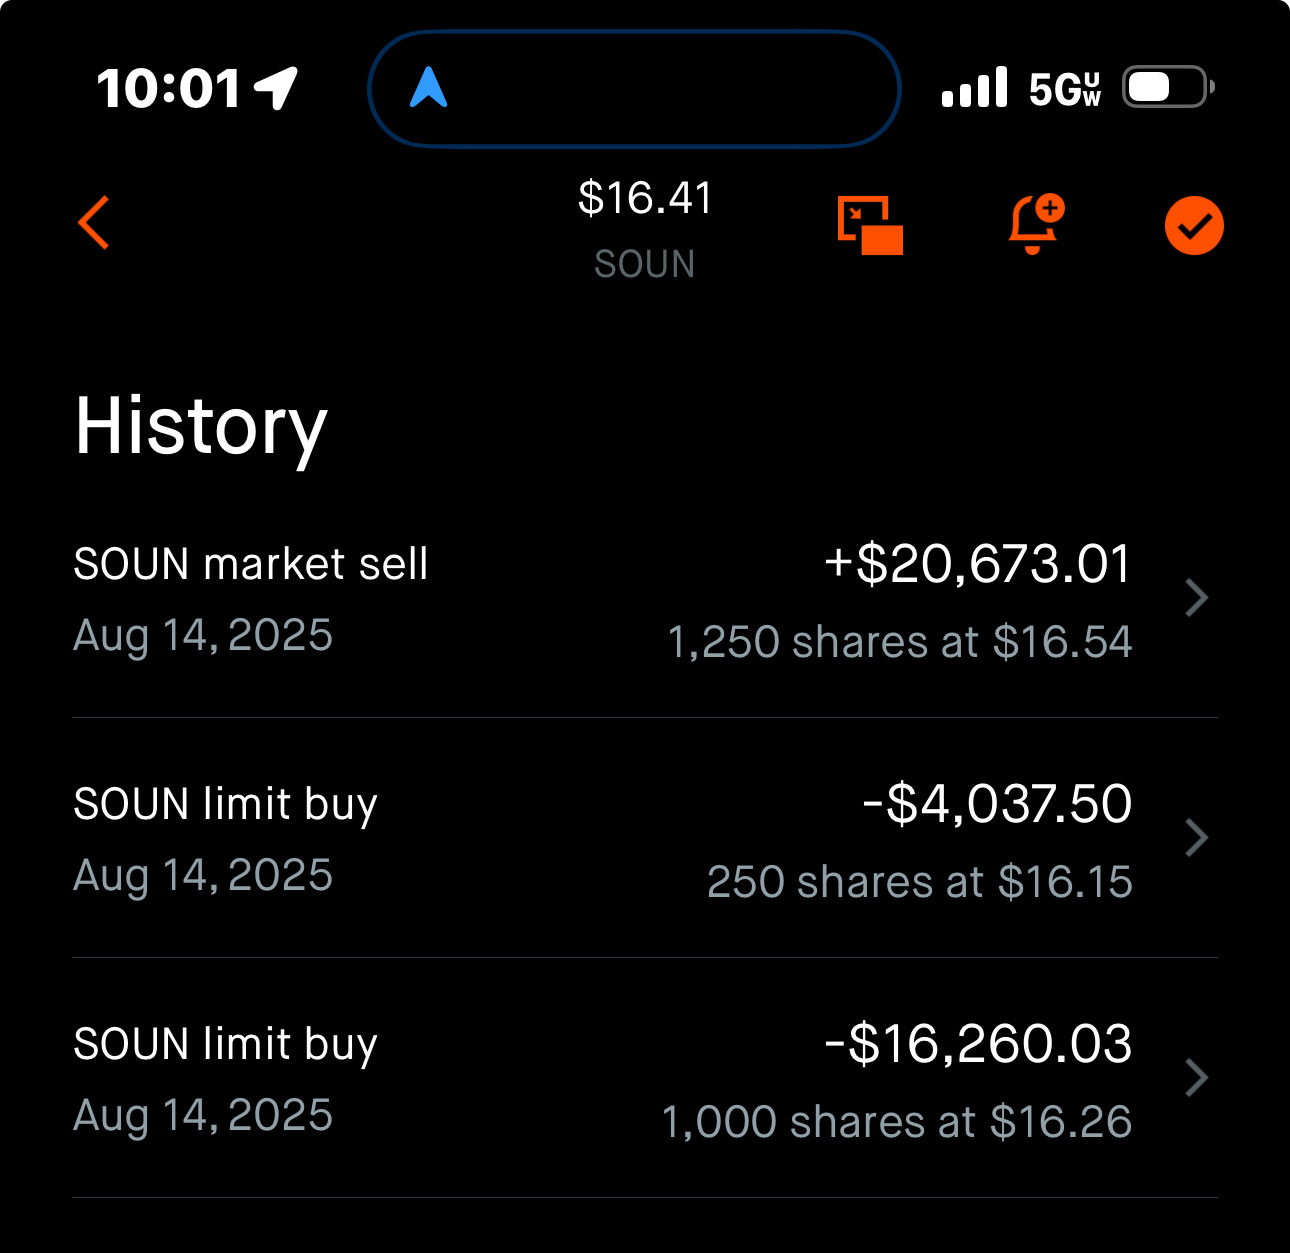The width and height of the screenshot is (1290, 1253).
Task: Select the 1,250 shares at $16.54 detail
Action: pos(899,642)
